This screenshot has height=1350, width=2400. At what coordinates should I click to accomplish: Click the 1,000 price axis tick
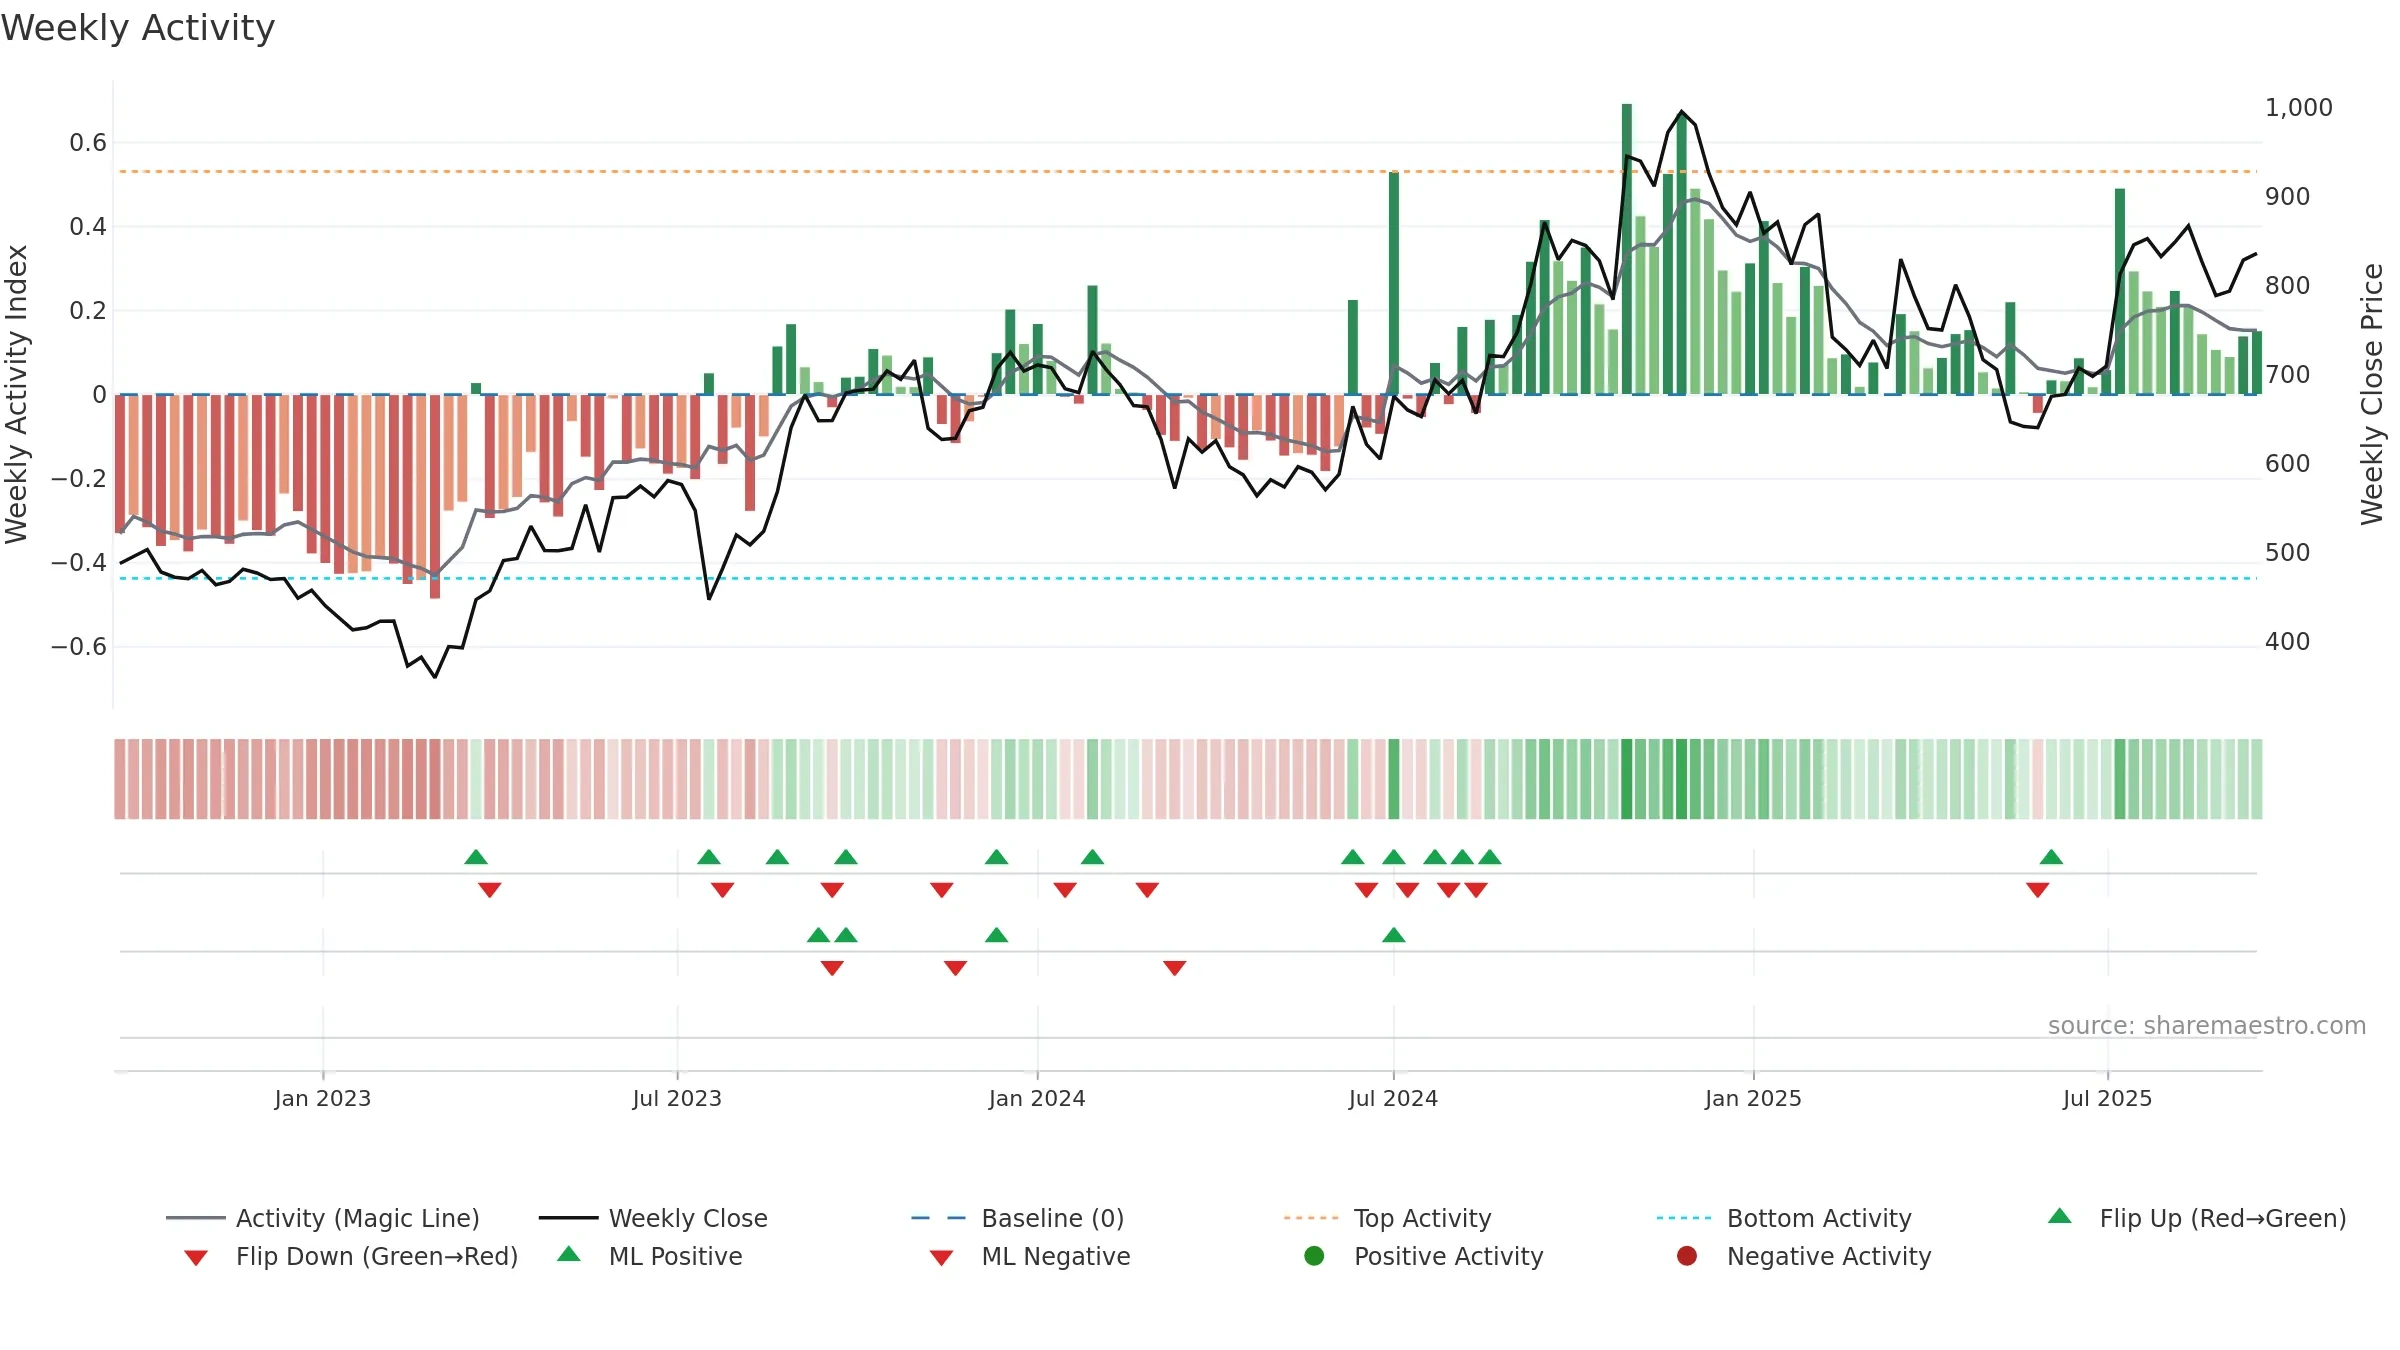pos(2298,107)
